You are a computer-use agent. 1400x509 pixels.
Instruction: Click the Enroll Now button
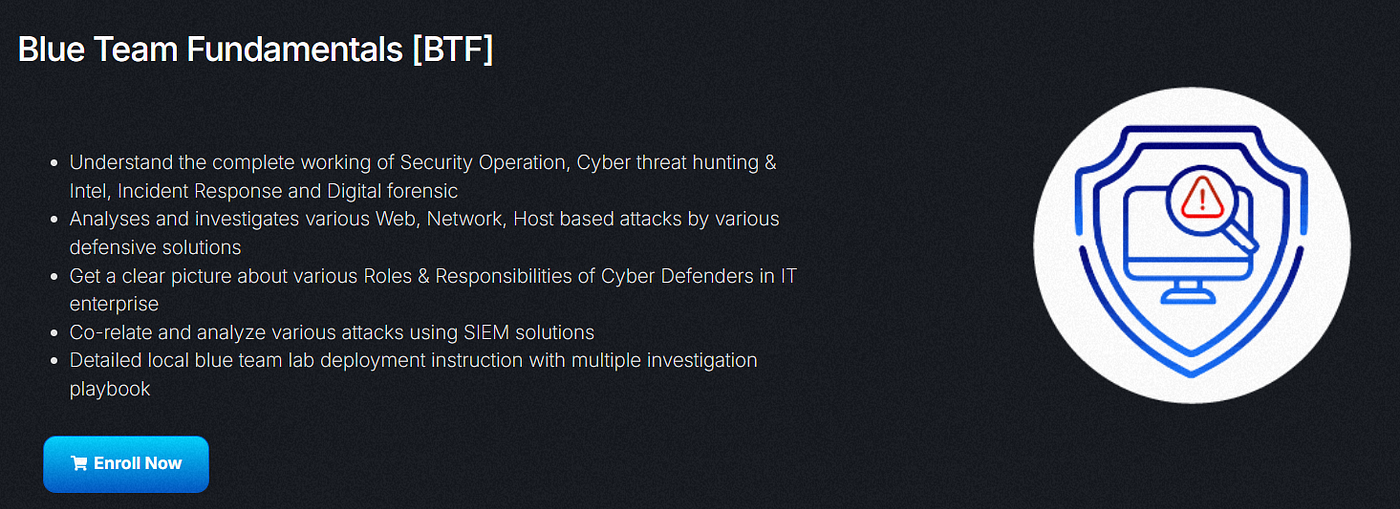tap(126, 464)
